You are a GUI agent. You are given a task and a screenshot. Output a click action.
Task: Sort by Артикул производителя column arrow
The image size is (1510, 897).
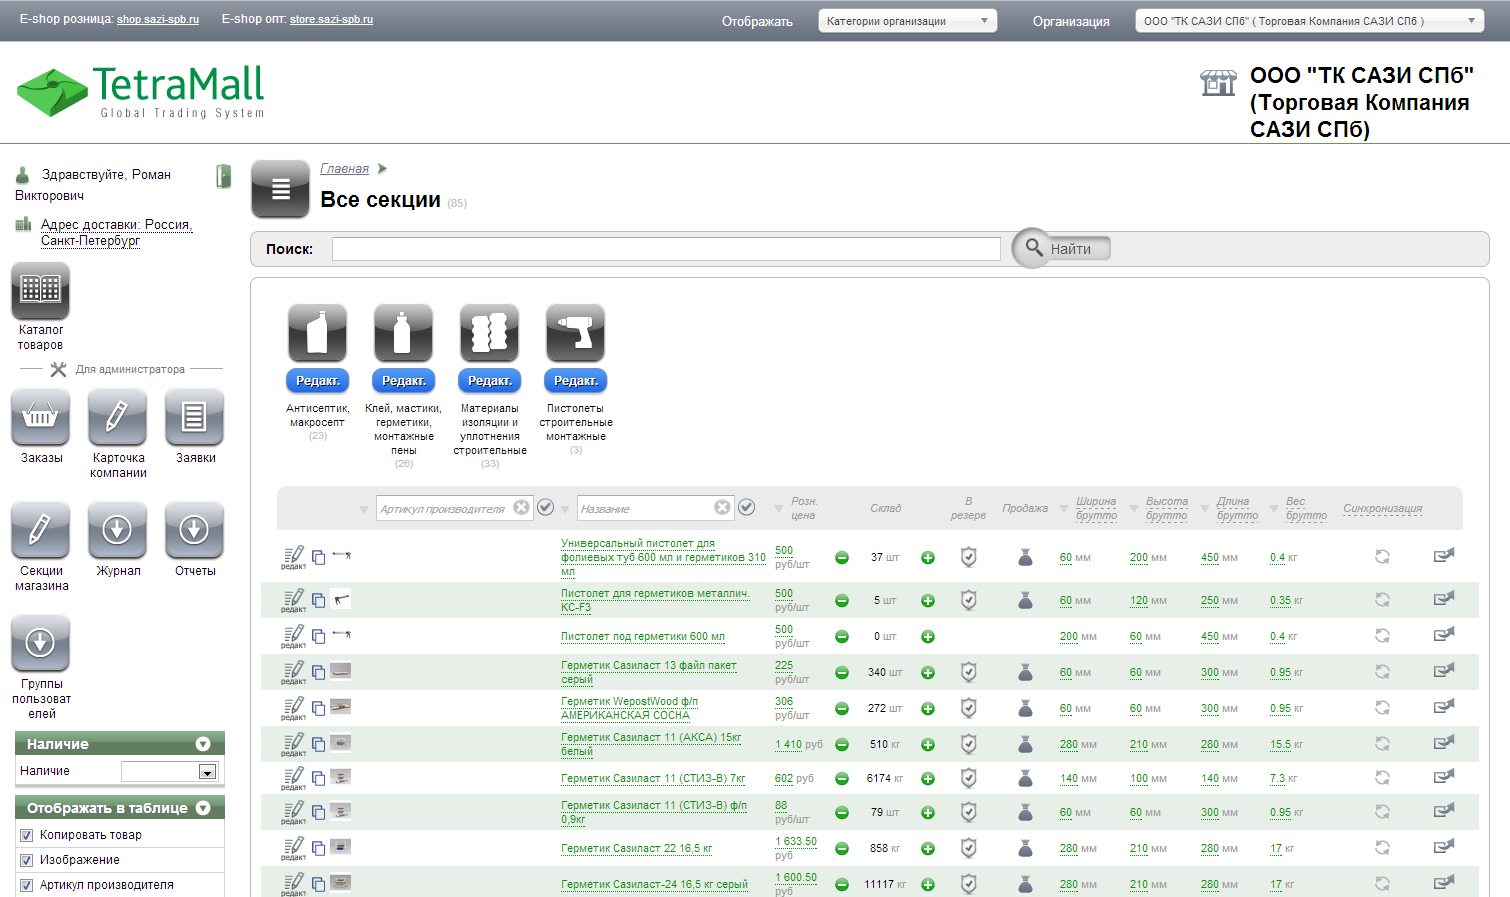tap(364, 510)
